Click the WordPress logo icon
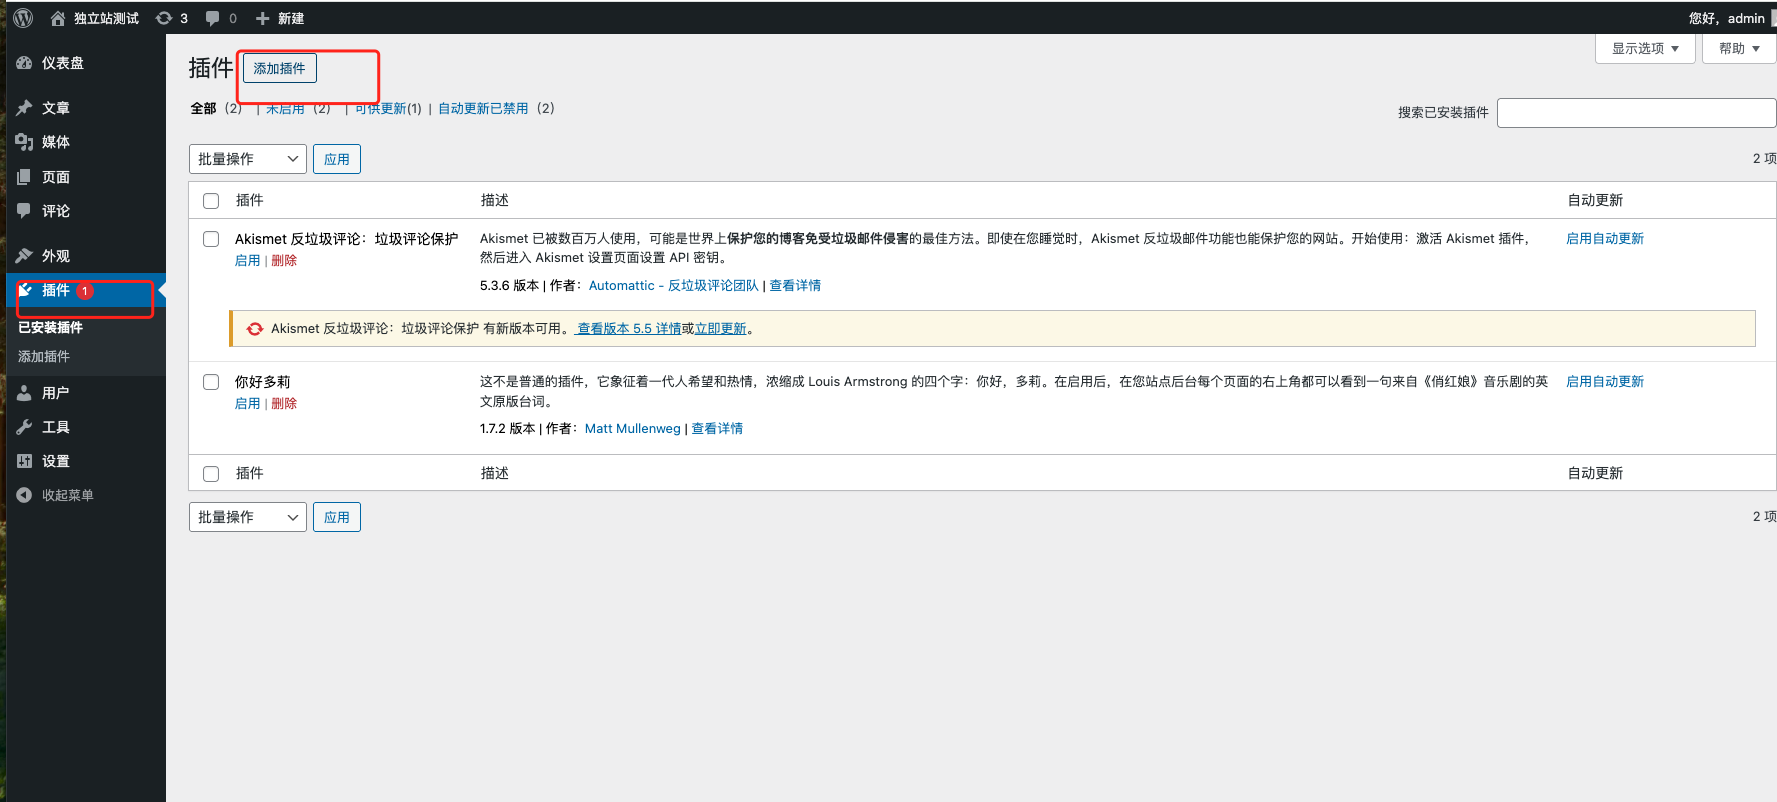The image size is (1777, 802). 23,18
